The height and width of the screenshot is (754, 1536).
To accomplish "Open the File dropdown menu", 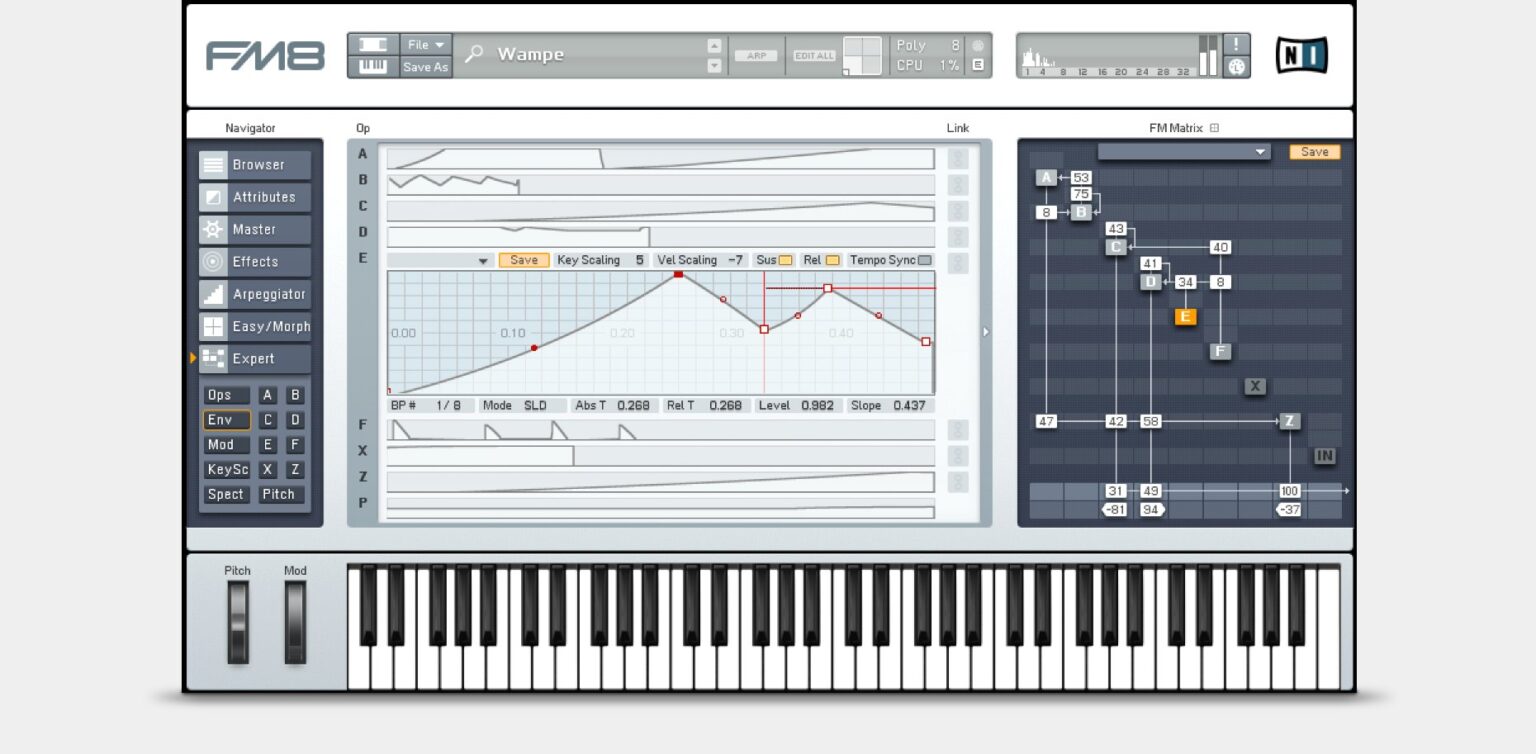I will [x=424, y=43].
